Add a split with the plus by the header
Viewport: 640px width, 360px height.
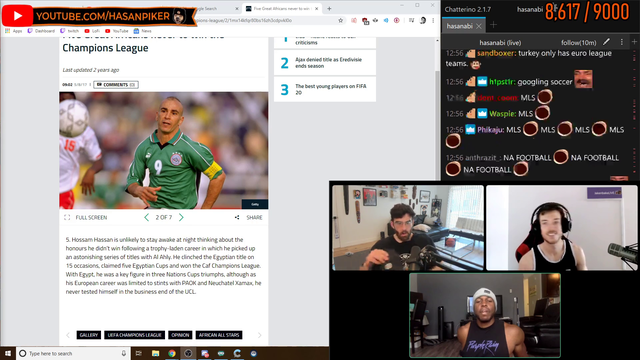click(634, 42)
